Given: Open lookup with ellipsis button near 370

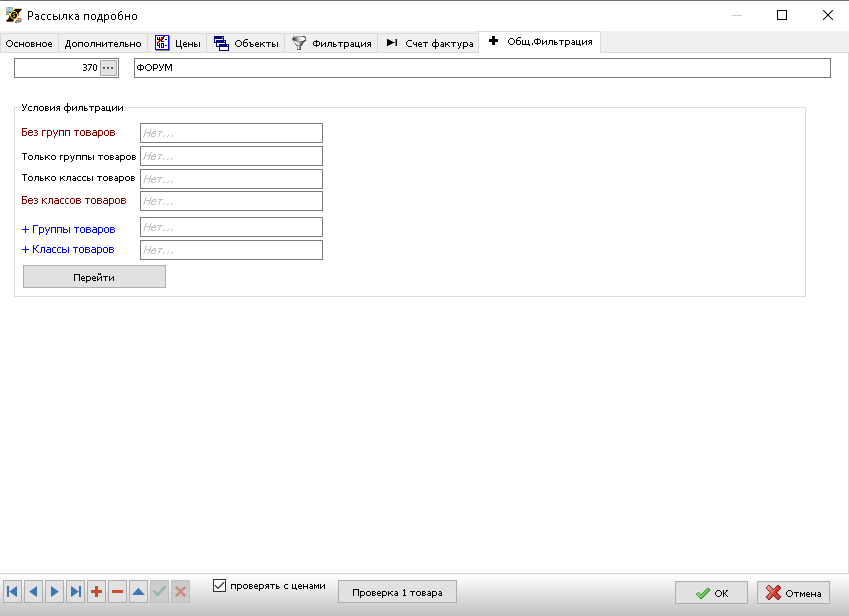Looking at the screenshot, I should tap(109, 67).
